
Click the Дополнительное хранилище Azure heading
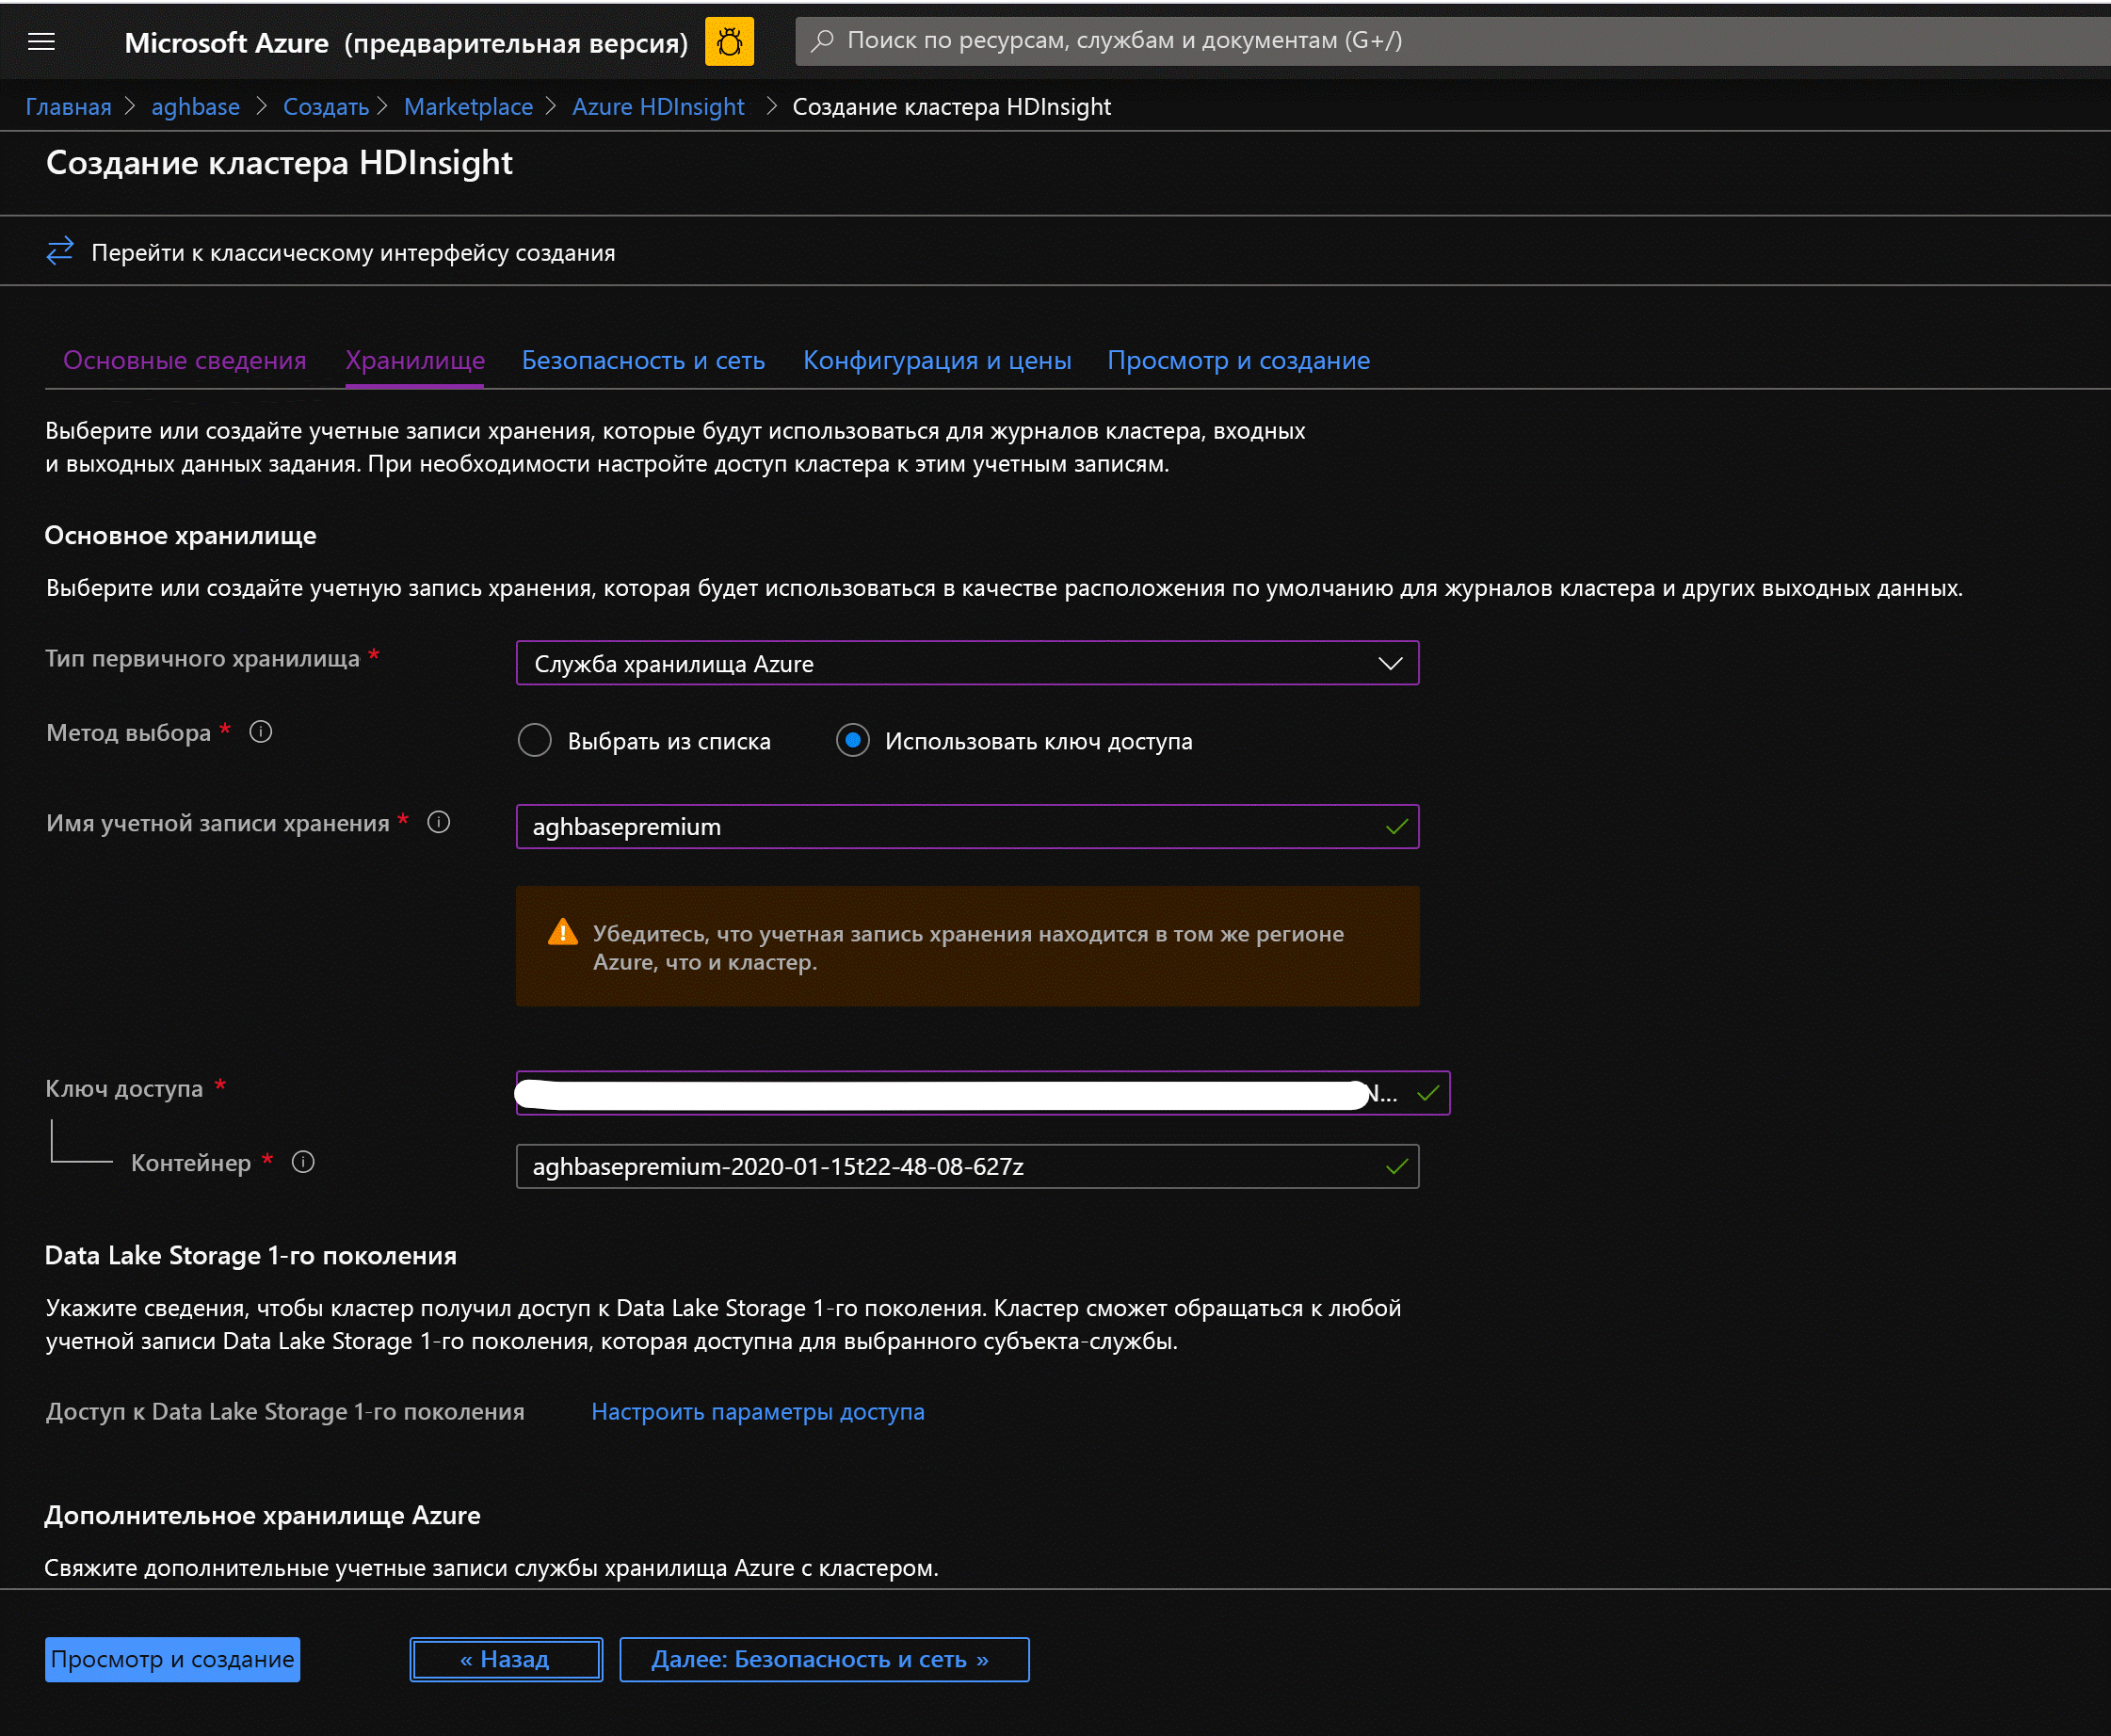point(262,1515)
